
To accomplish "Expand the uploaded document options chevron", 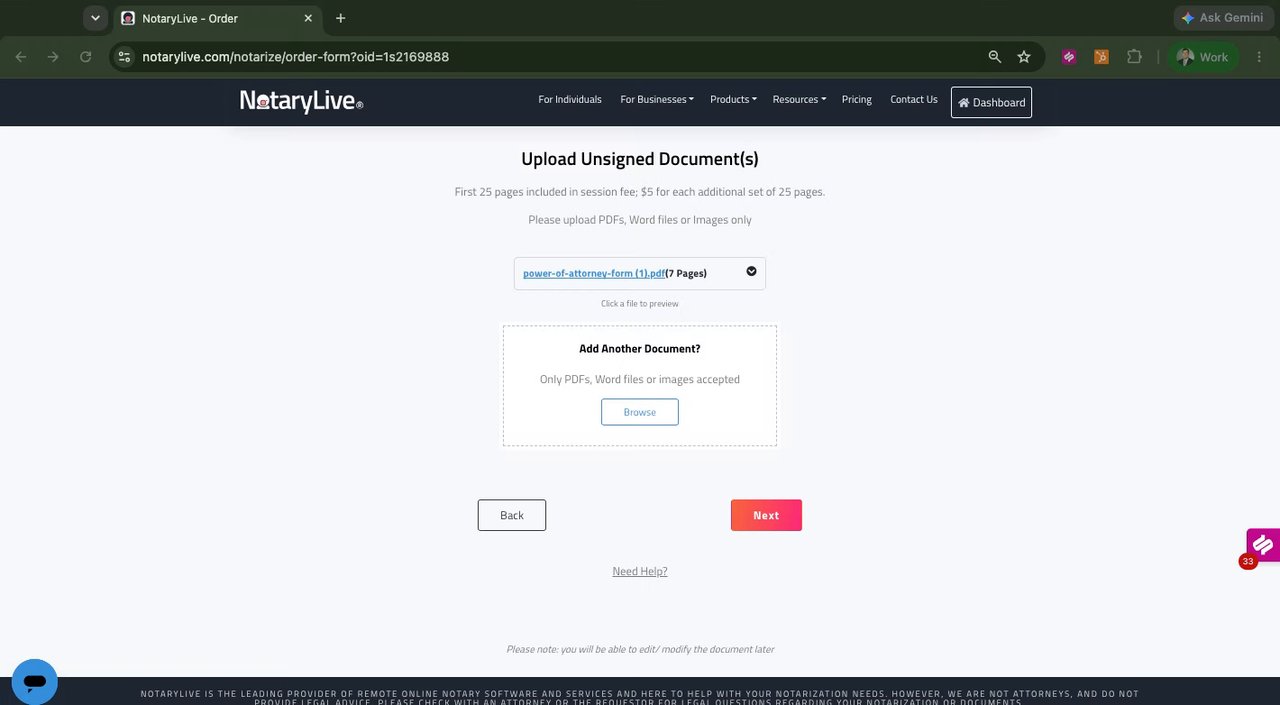I will tap(751, 271).
